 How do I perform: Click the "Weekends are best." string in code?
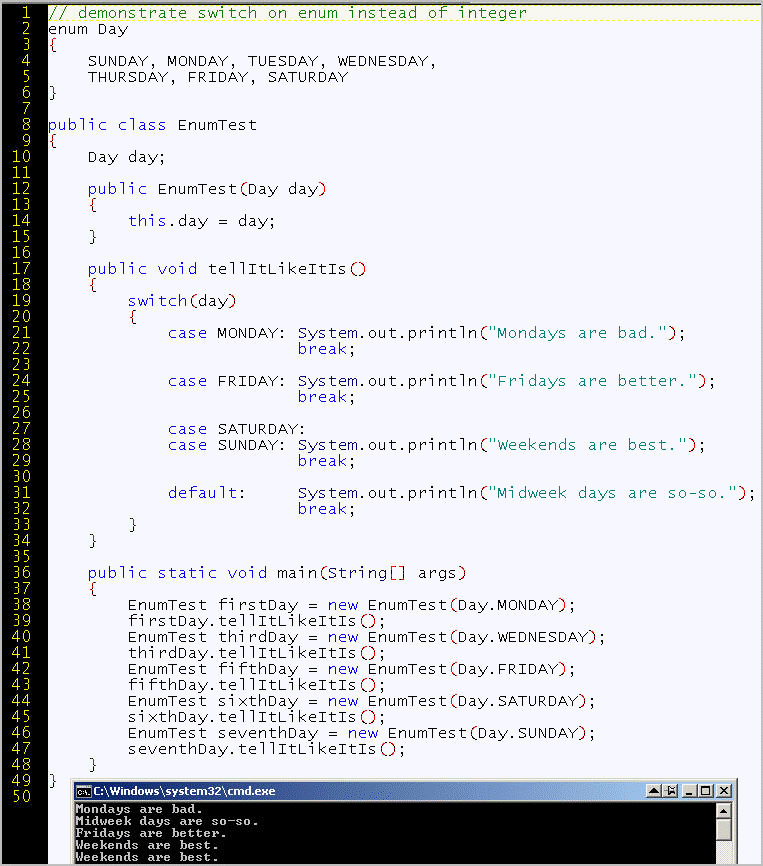(587, 445)
